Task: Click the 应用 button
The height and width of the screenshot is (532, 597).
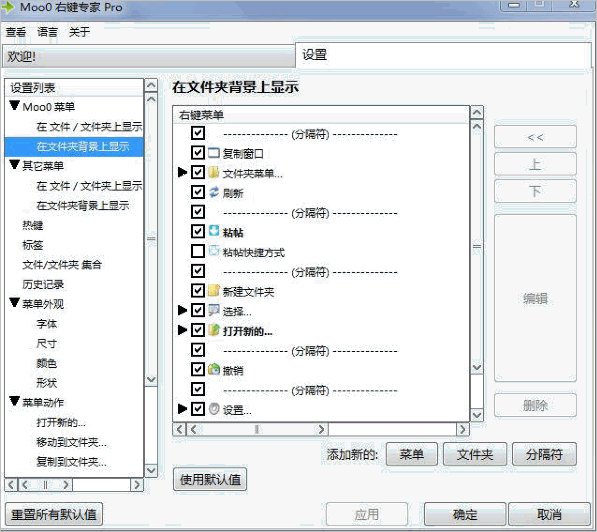Action: 367,514
